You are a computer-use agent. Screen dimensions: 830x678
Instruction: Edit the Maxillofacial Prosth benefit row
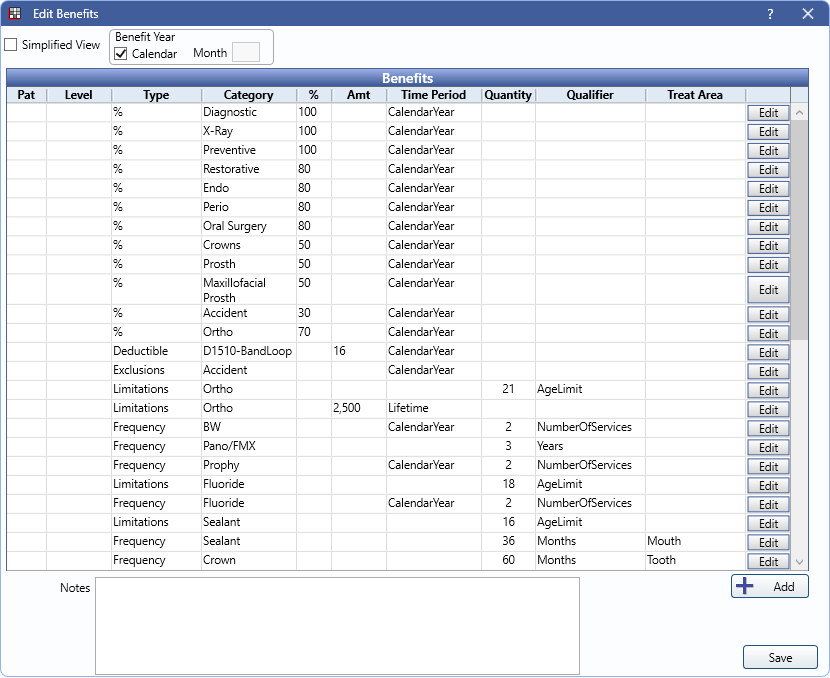click(x=768, y=290)
